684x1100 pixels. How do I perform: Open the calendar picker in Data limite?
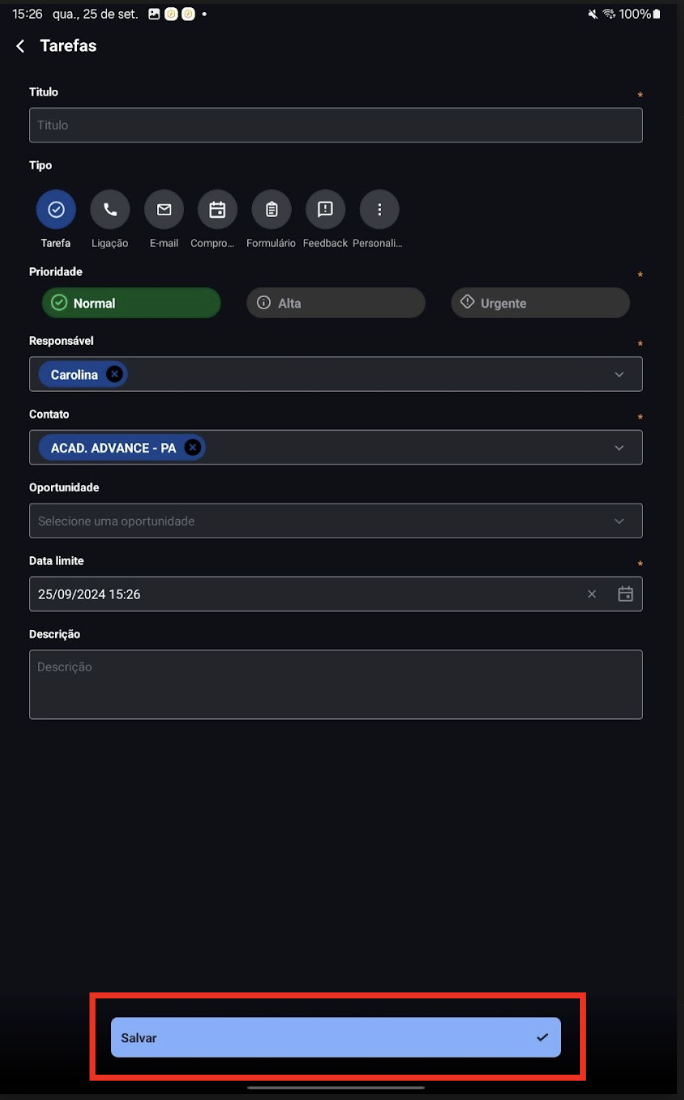point(625,594)
